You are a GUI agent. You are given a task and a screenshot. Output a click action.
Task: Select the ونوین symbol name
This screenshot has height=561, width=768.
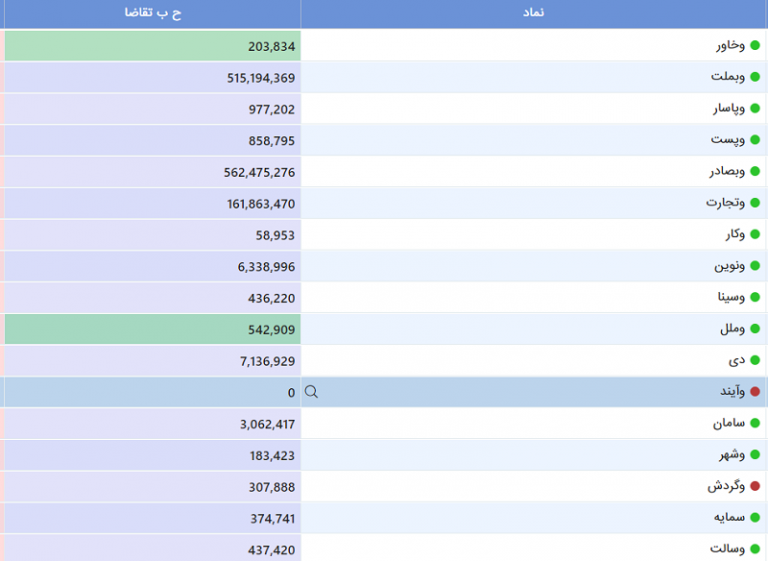point(729,266)
